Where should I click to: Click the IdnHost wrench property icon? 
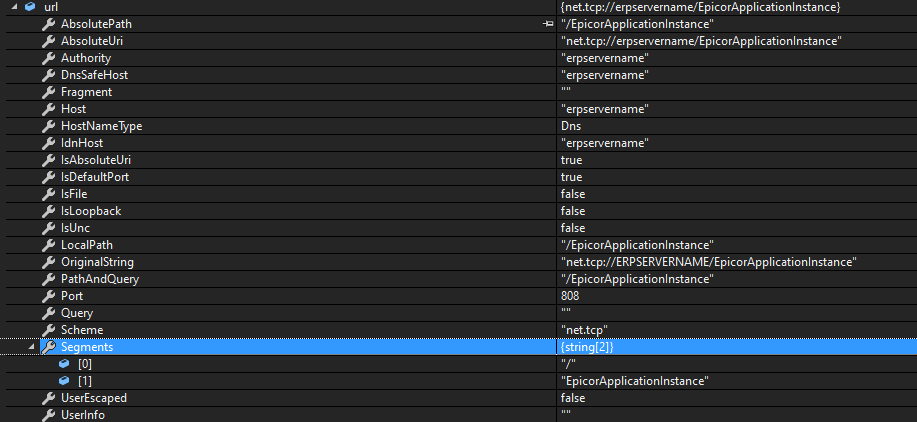[x=49, y=143]
